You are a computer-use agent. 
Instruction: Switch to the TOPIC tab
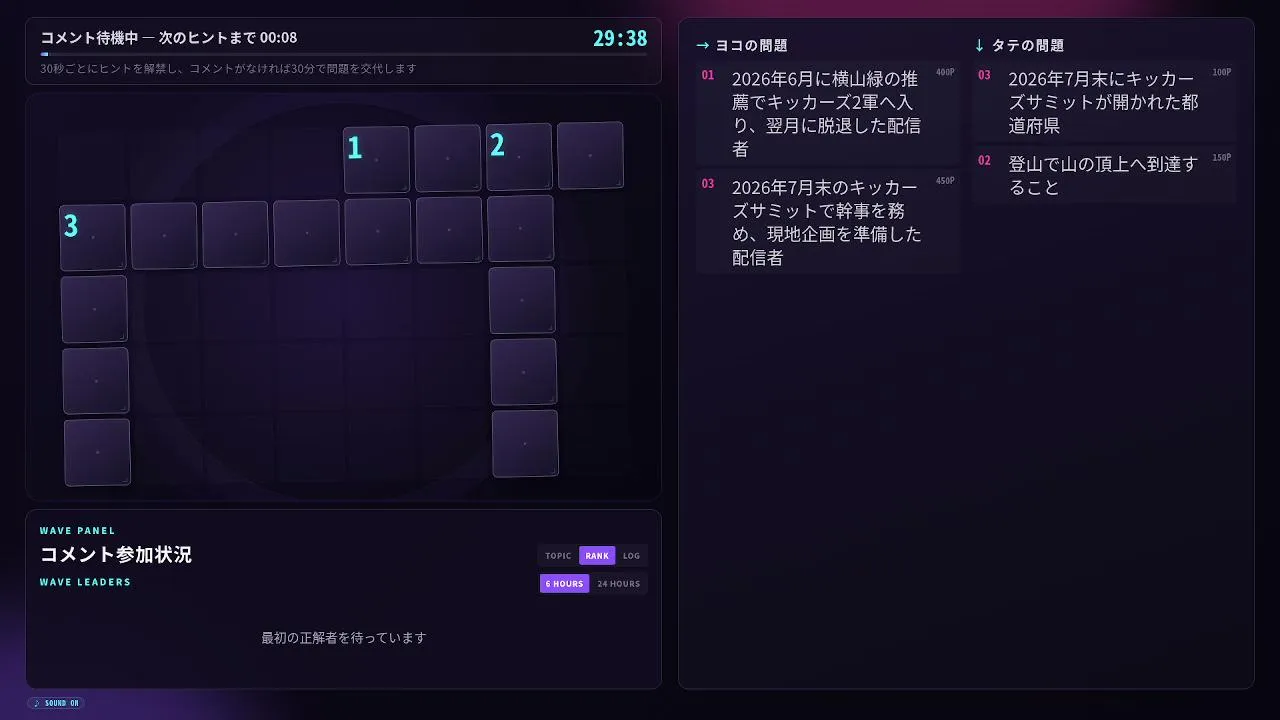click(559, 556)
